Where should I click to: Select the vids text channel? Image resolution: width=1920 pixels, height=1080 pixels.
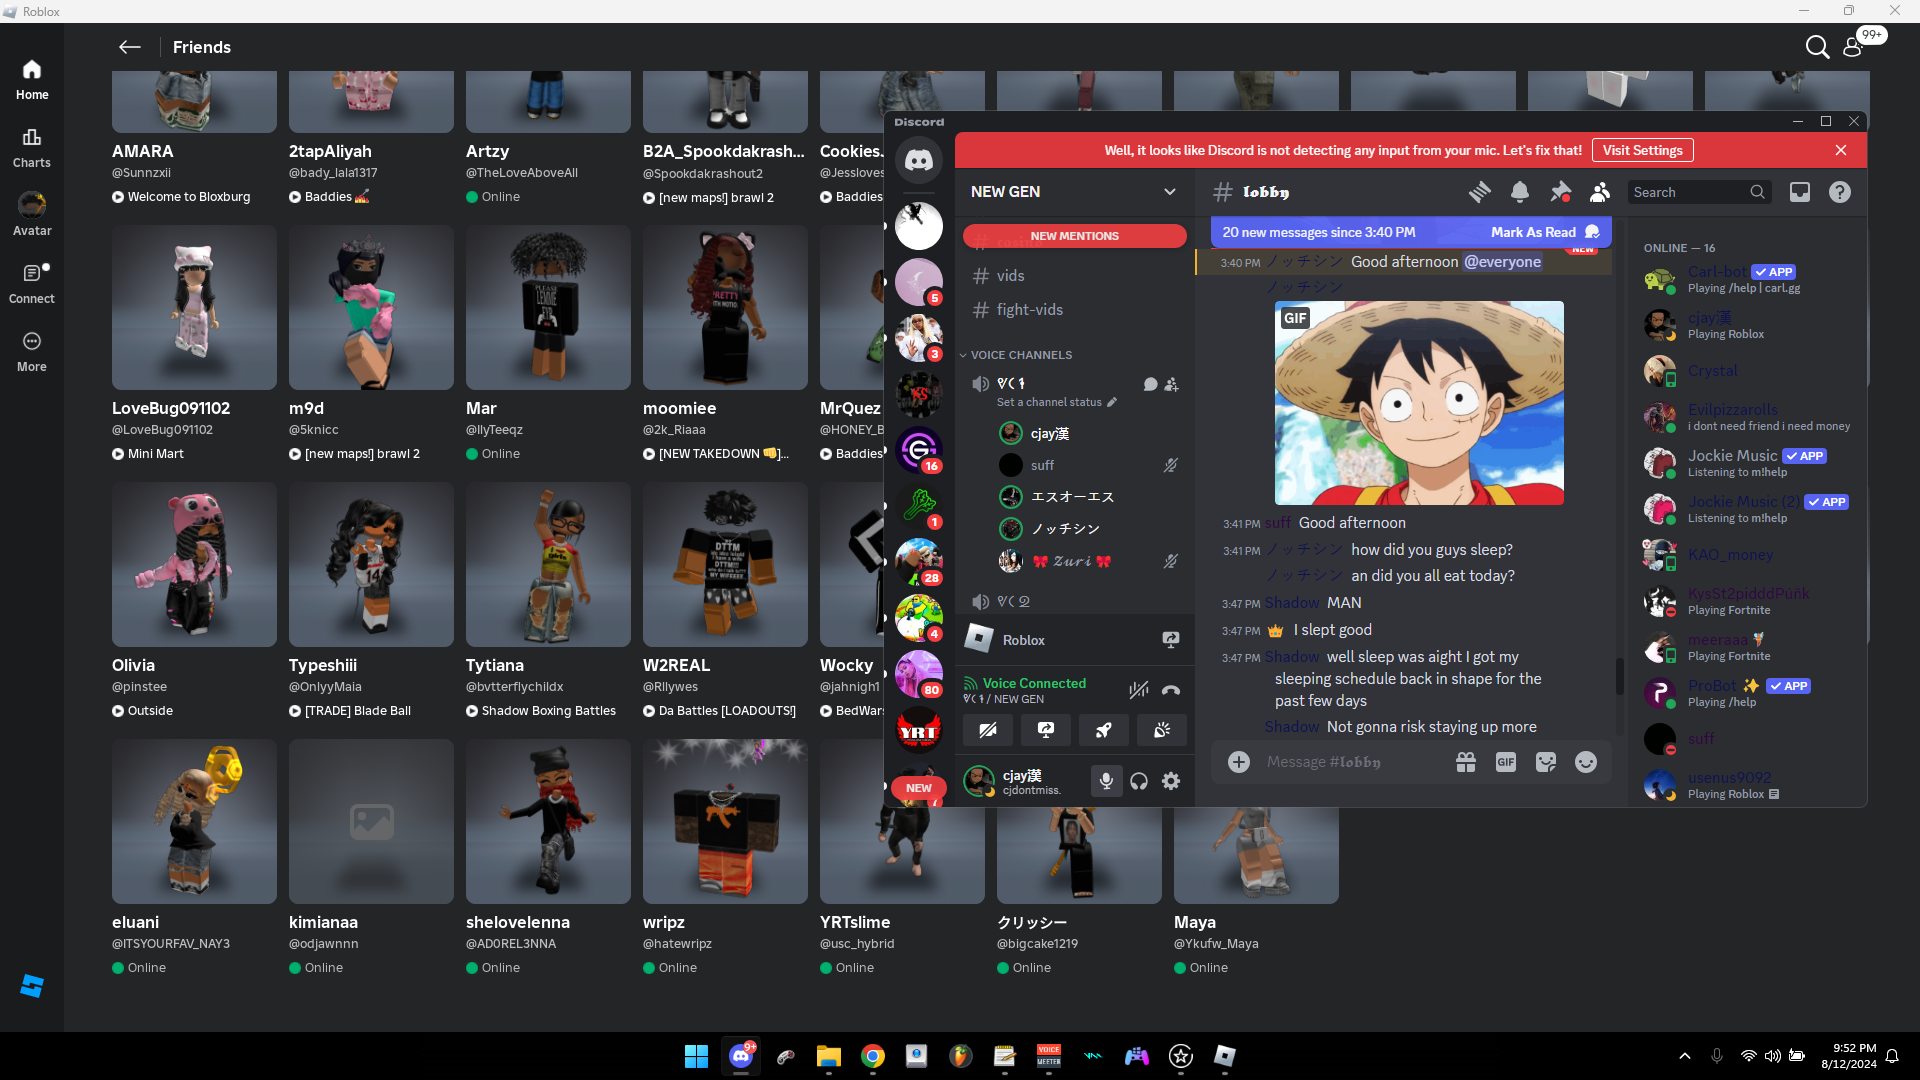pyautogui.click(x=1010, y=276)
